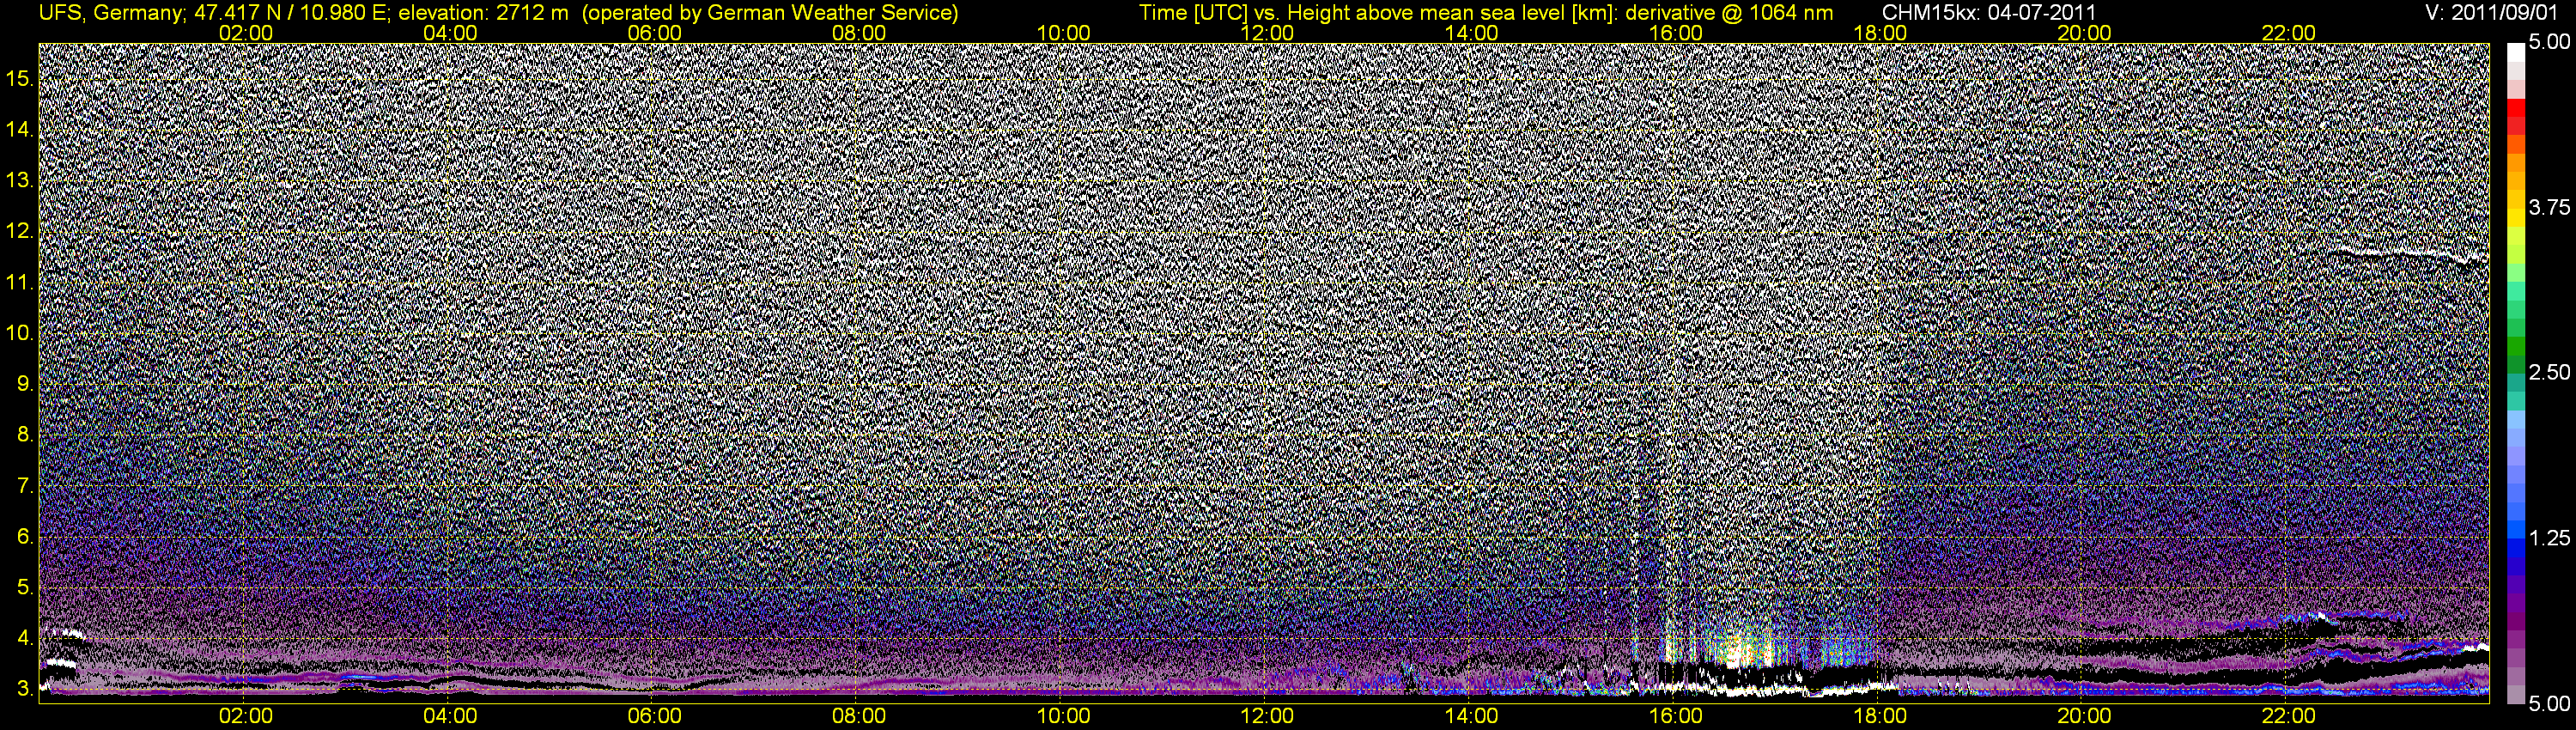Image resolution: width=2576 pixels, height=730 pixels.
Task: Click the height axis label 3 km
Action: point(25,689)
